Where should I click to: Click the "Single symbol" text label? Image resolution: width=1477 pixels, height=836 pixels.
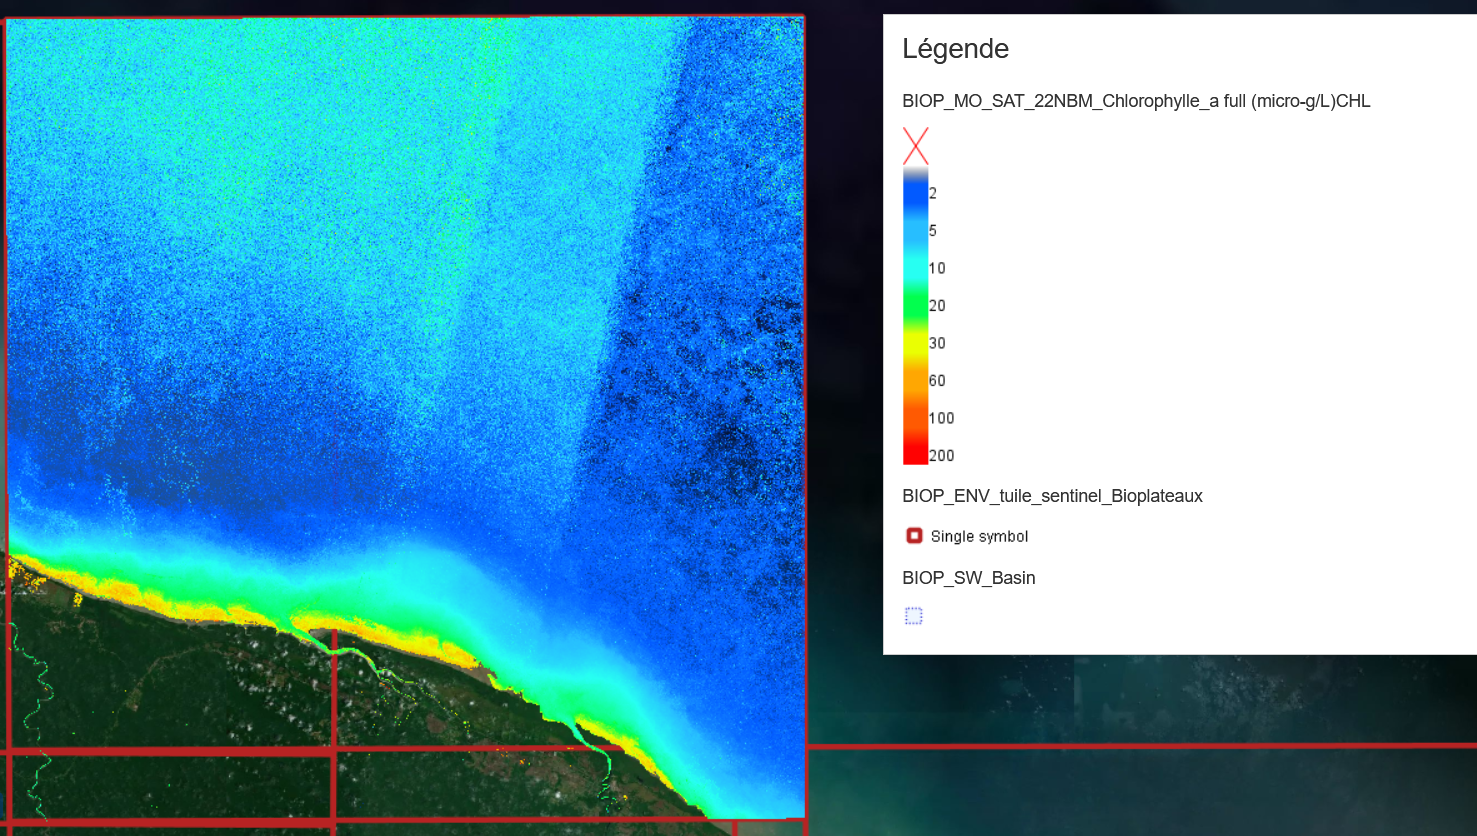click(x=979, y=537)
